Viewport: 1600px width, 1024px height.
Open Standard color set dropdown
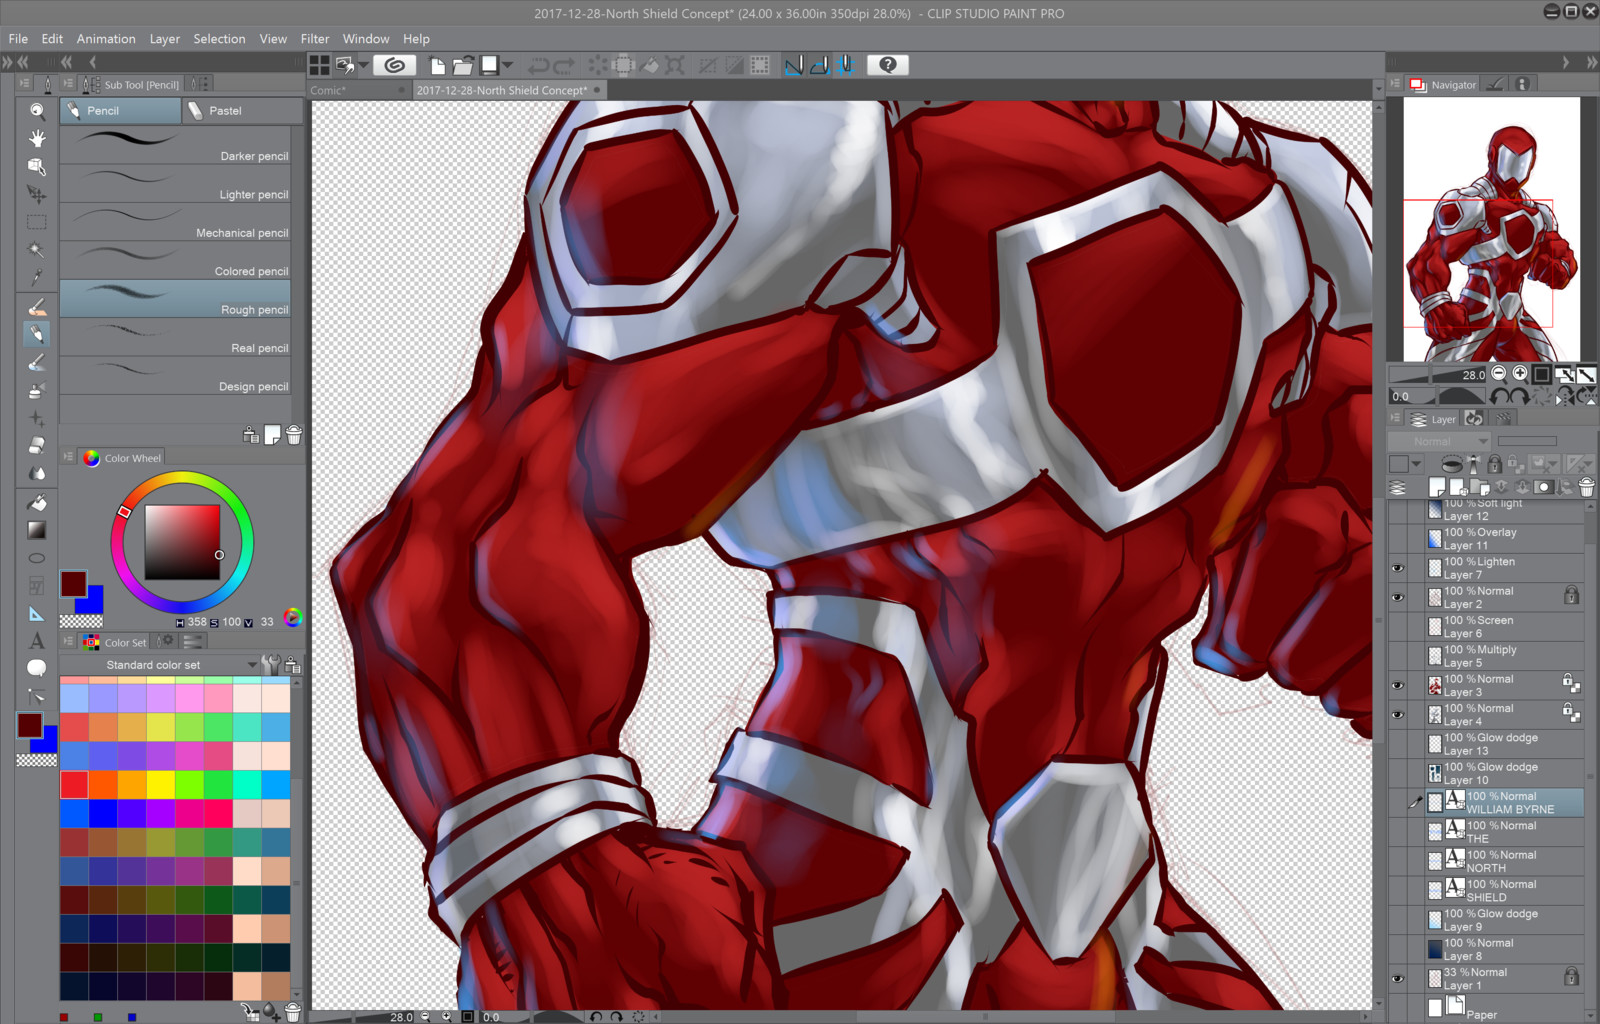pos(252,665)
